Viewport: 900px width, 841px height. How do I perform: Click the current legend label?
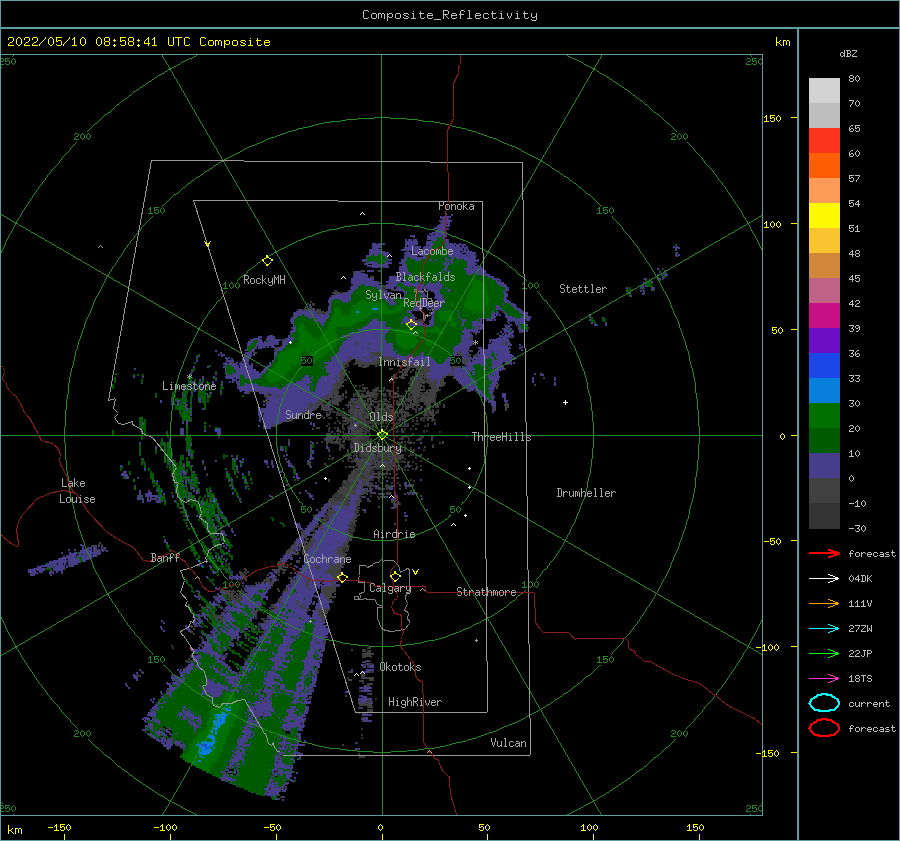tap(869, 703)
